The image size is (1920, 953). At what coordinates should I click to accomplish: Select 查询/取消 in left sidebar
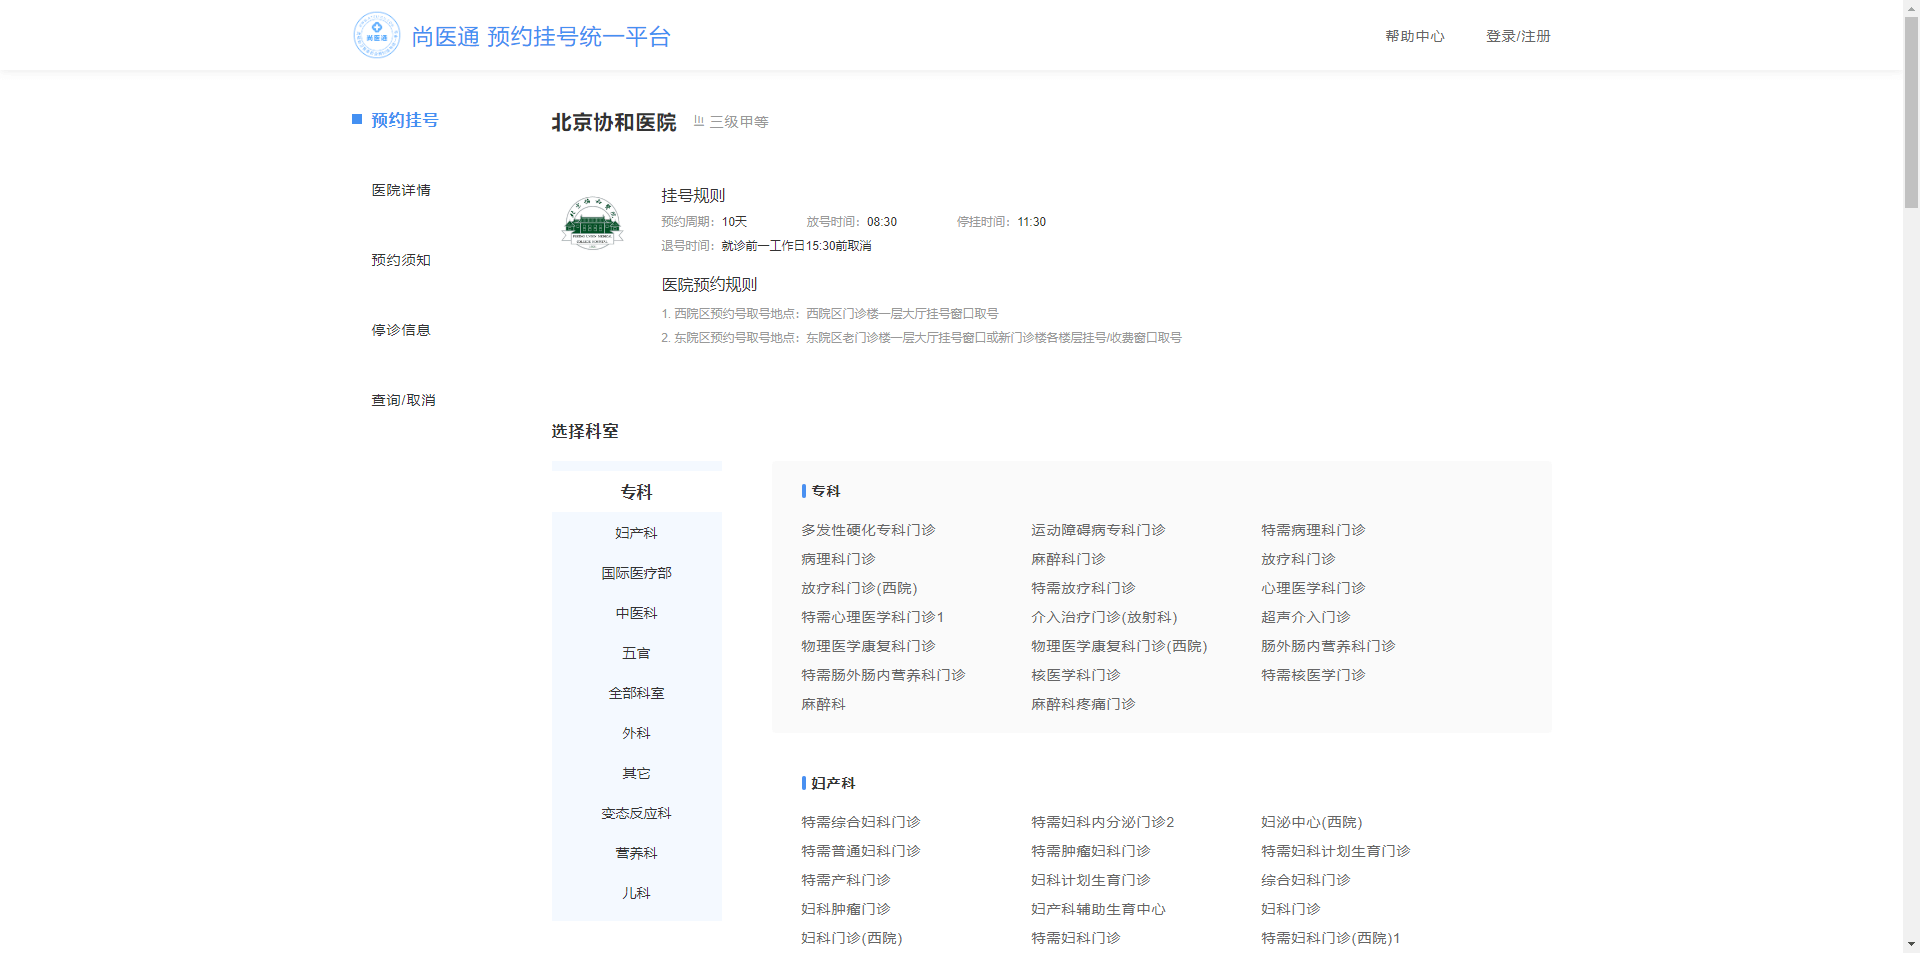[x=403, y=400]
